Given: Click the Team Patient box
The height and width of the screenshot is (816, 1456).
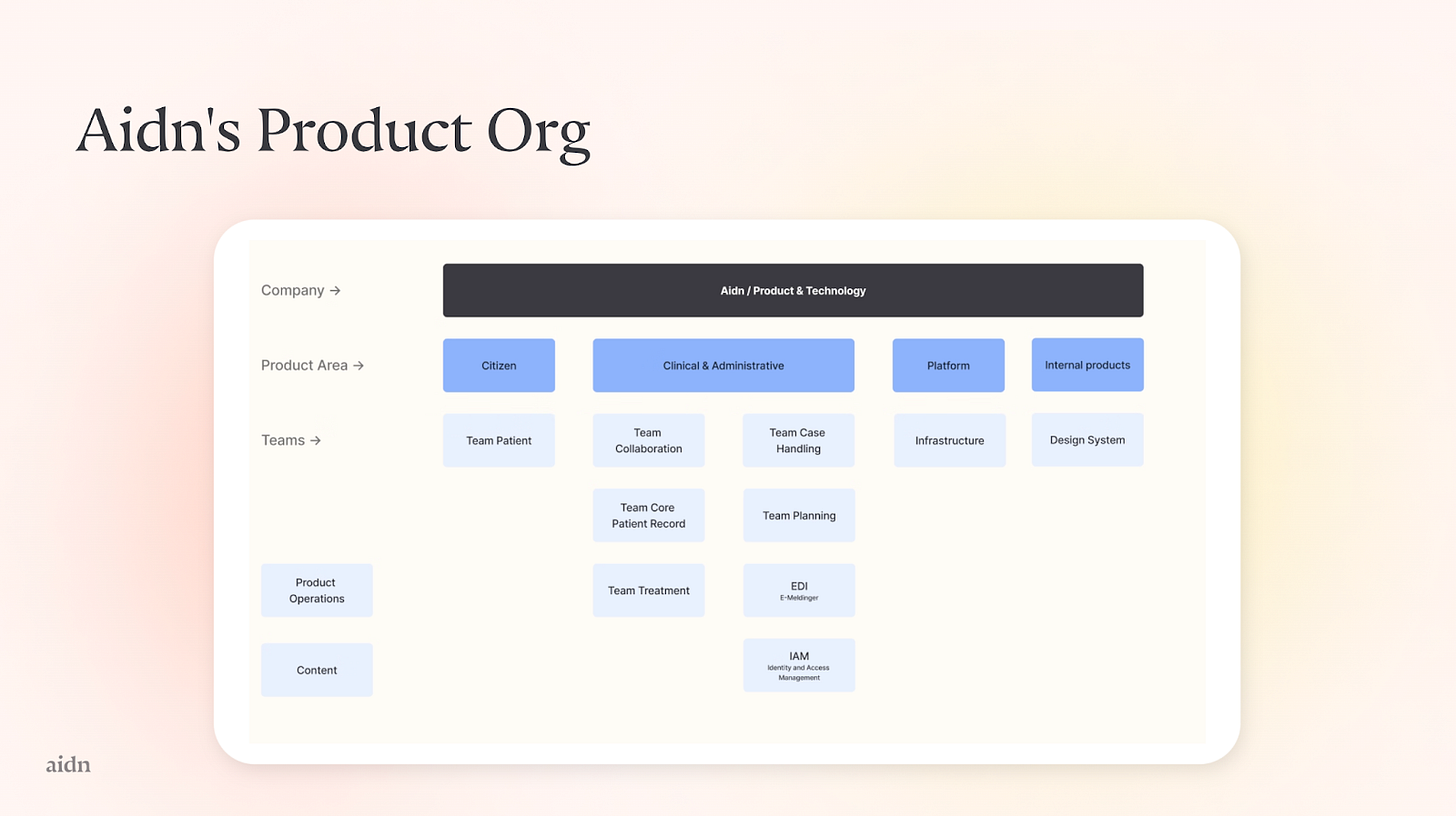Looking at the screenshot, I should click(499, 440).
